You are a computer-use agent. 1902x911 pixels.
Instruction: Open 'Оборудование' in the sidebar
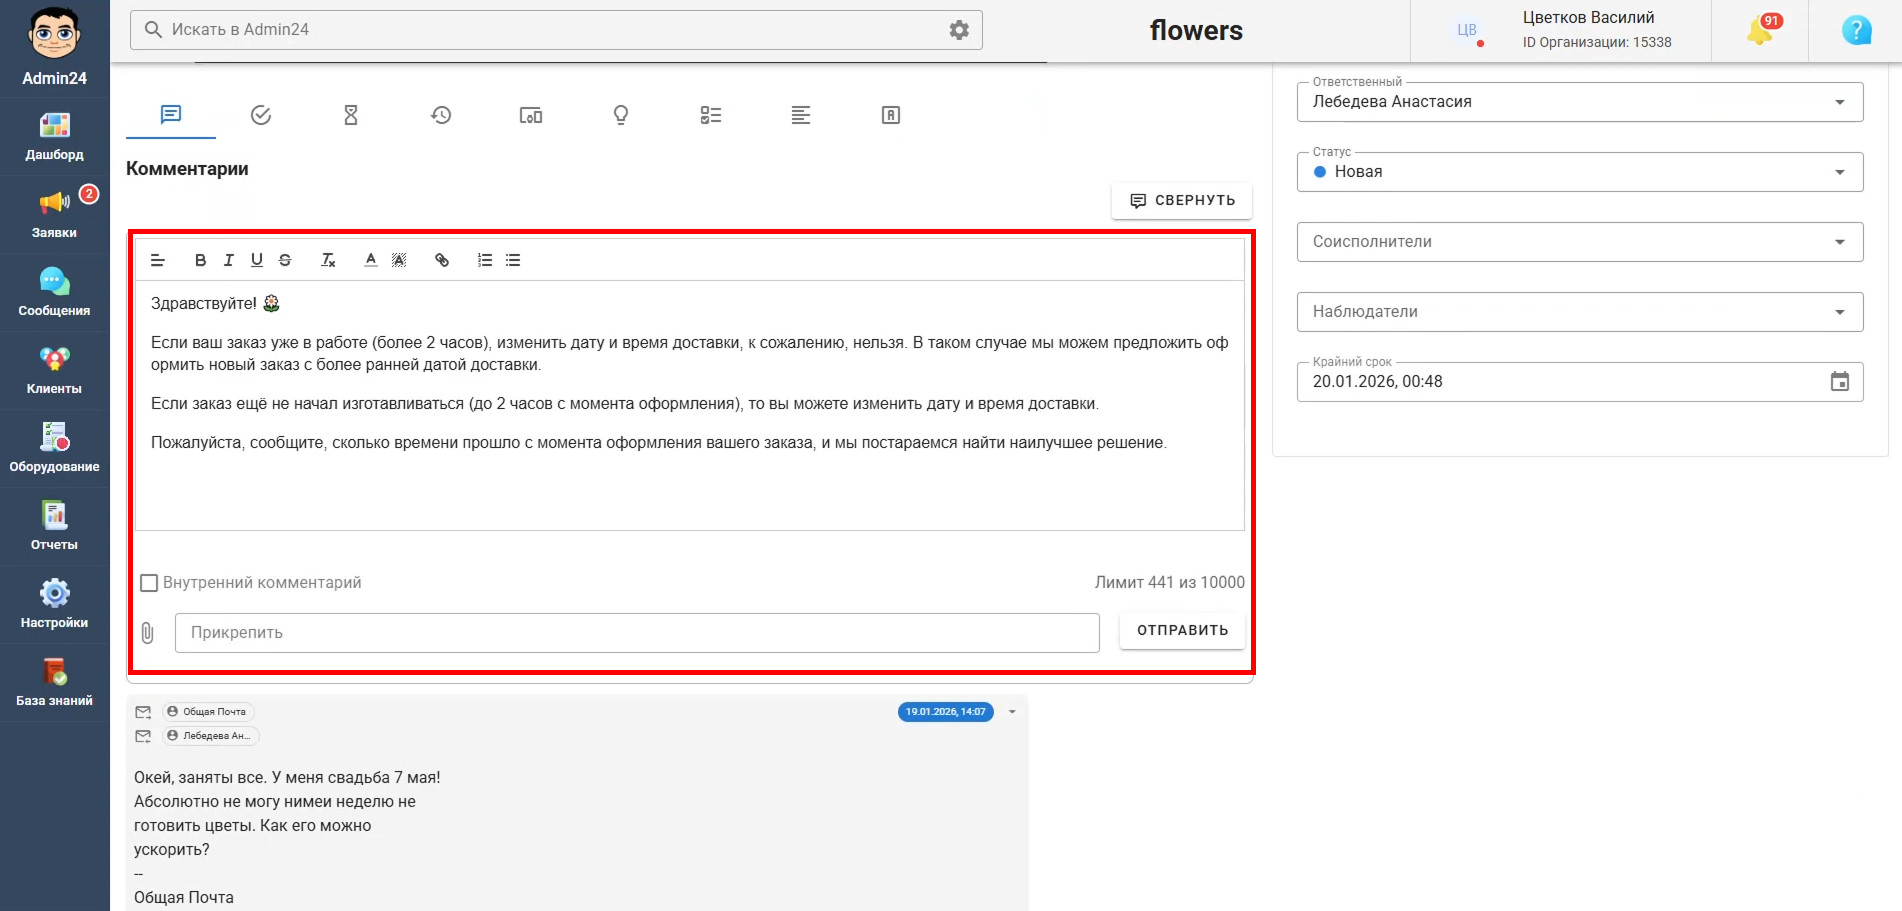(55, 449)
